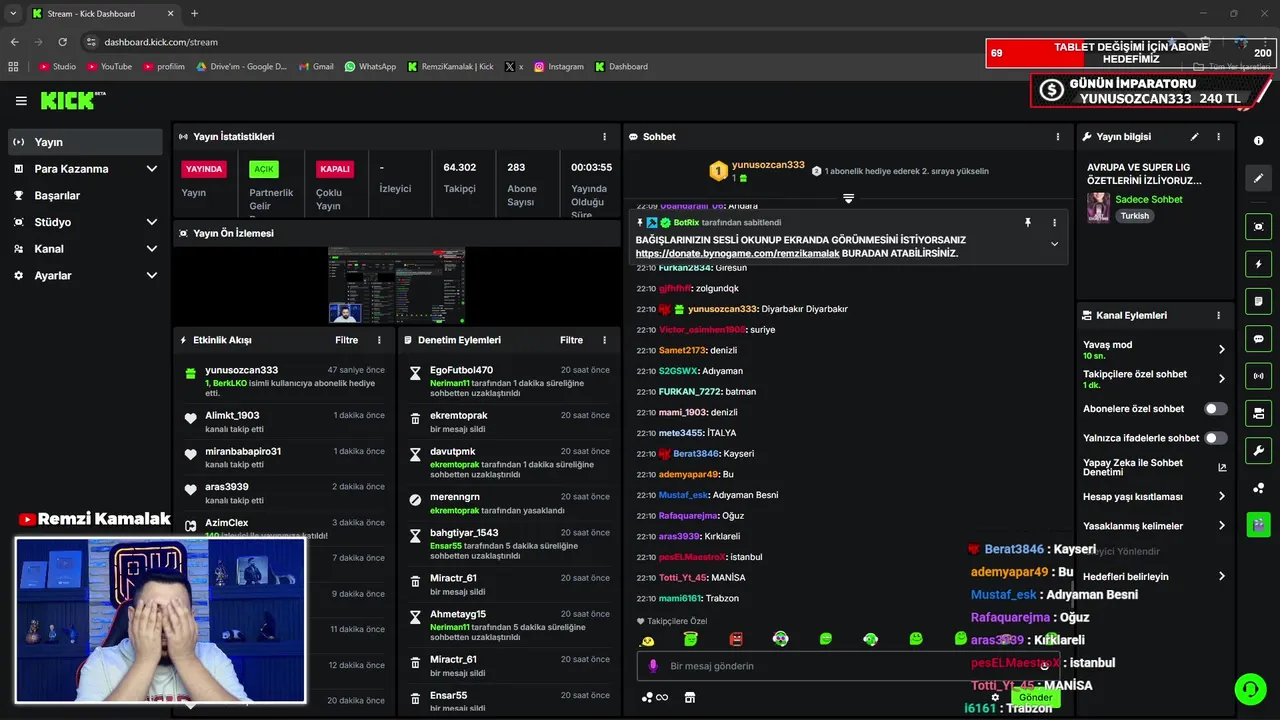Image resolution: width=1280 pixels, height=720 pixels.
Task: Open the RemziKamalak | Kick bookmark
Action: 450,67
